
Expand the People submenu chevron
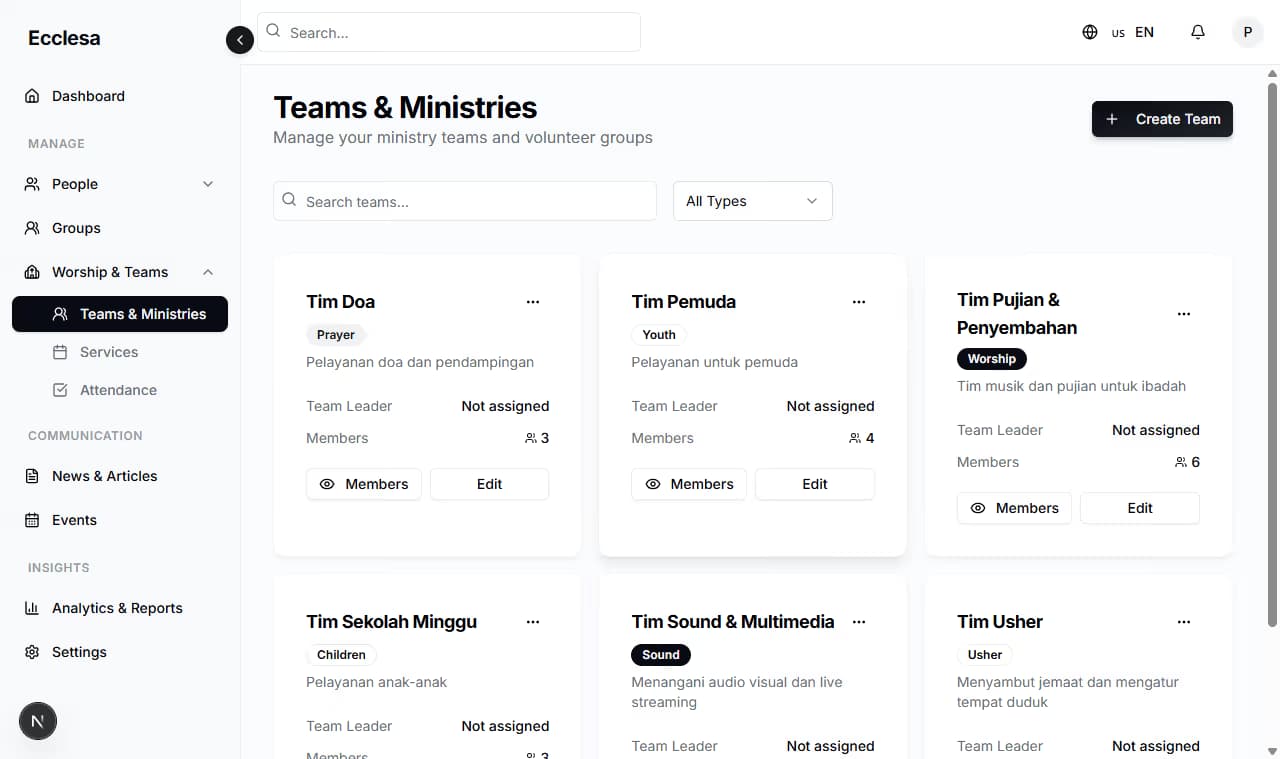(208, 184)
